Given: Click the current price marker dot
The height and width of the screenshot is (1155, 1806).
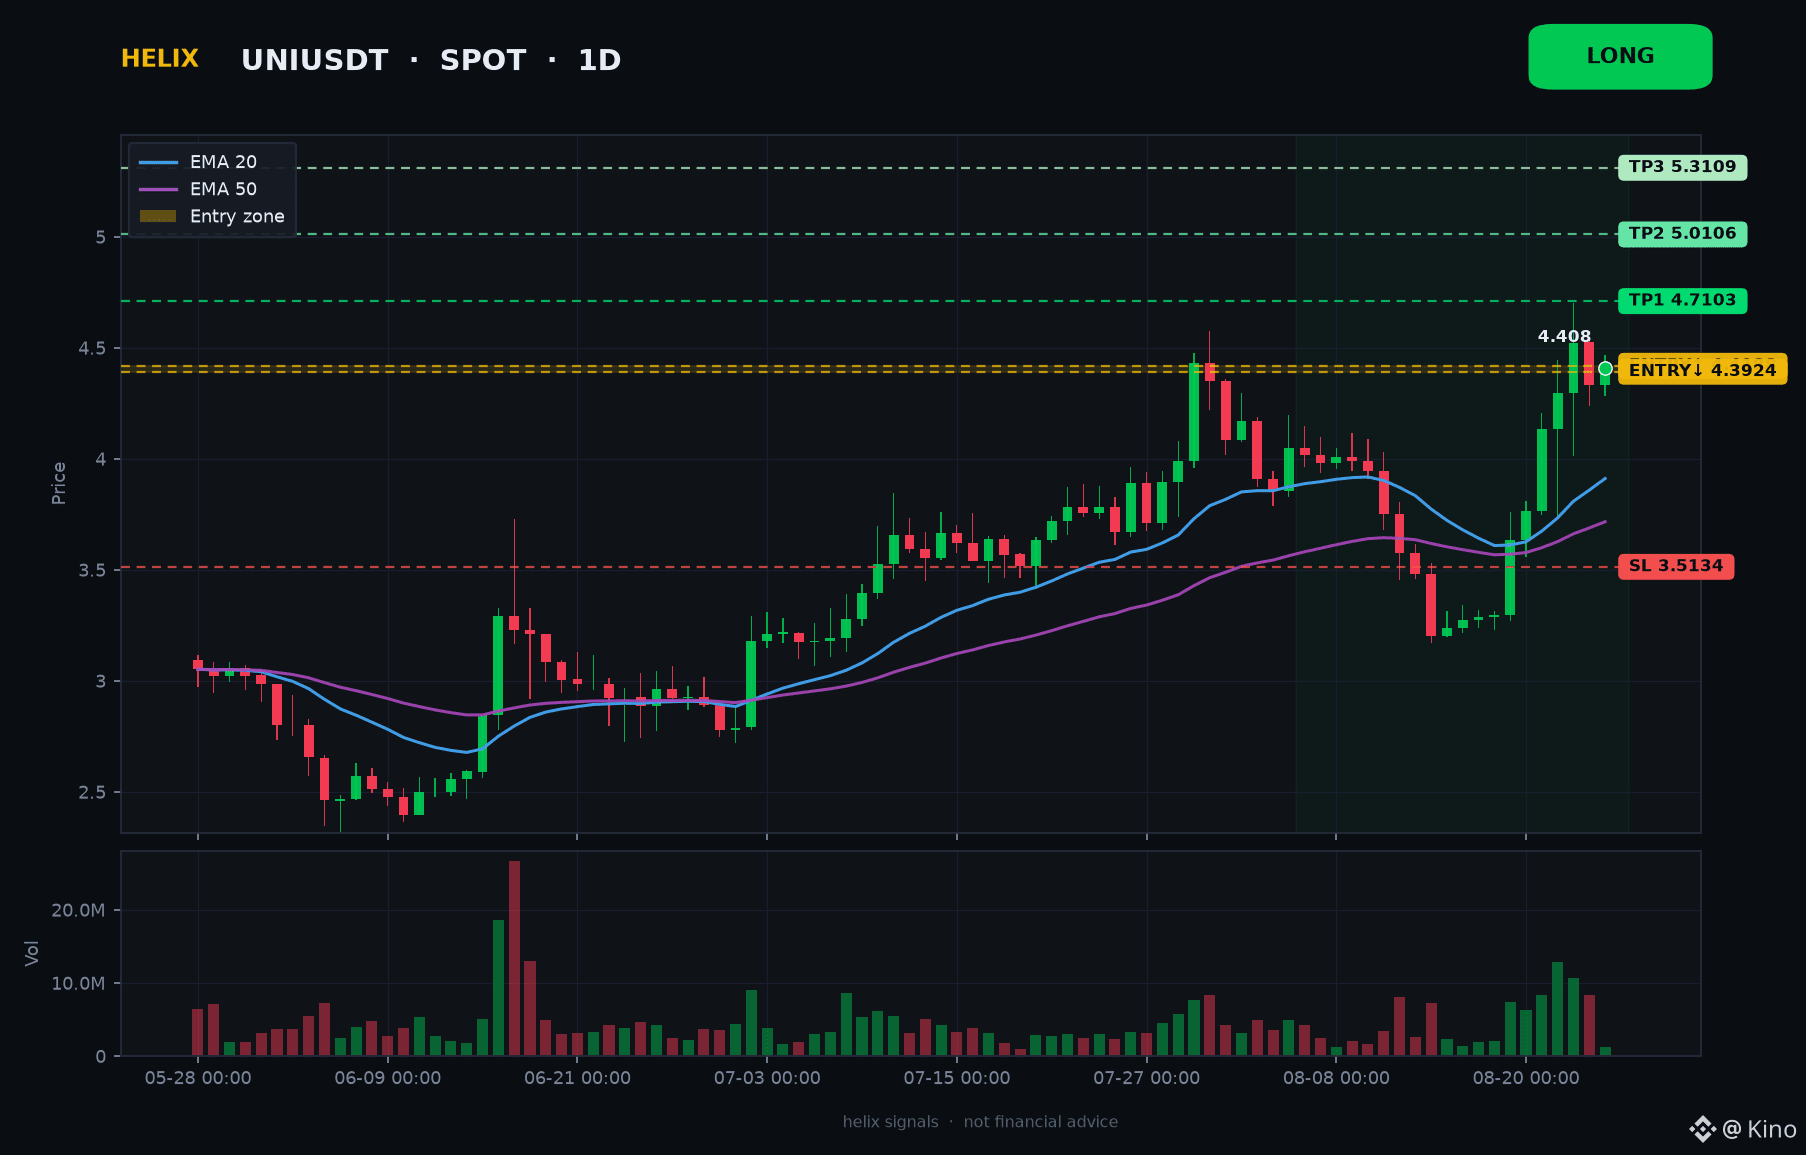Looking at the screenshot, I should (x=1605, y=369).
